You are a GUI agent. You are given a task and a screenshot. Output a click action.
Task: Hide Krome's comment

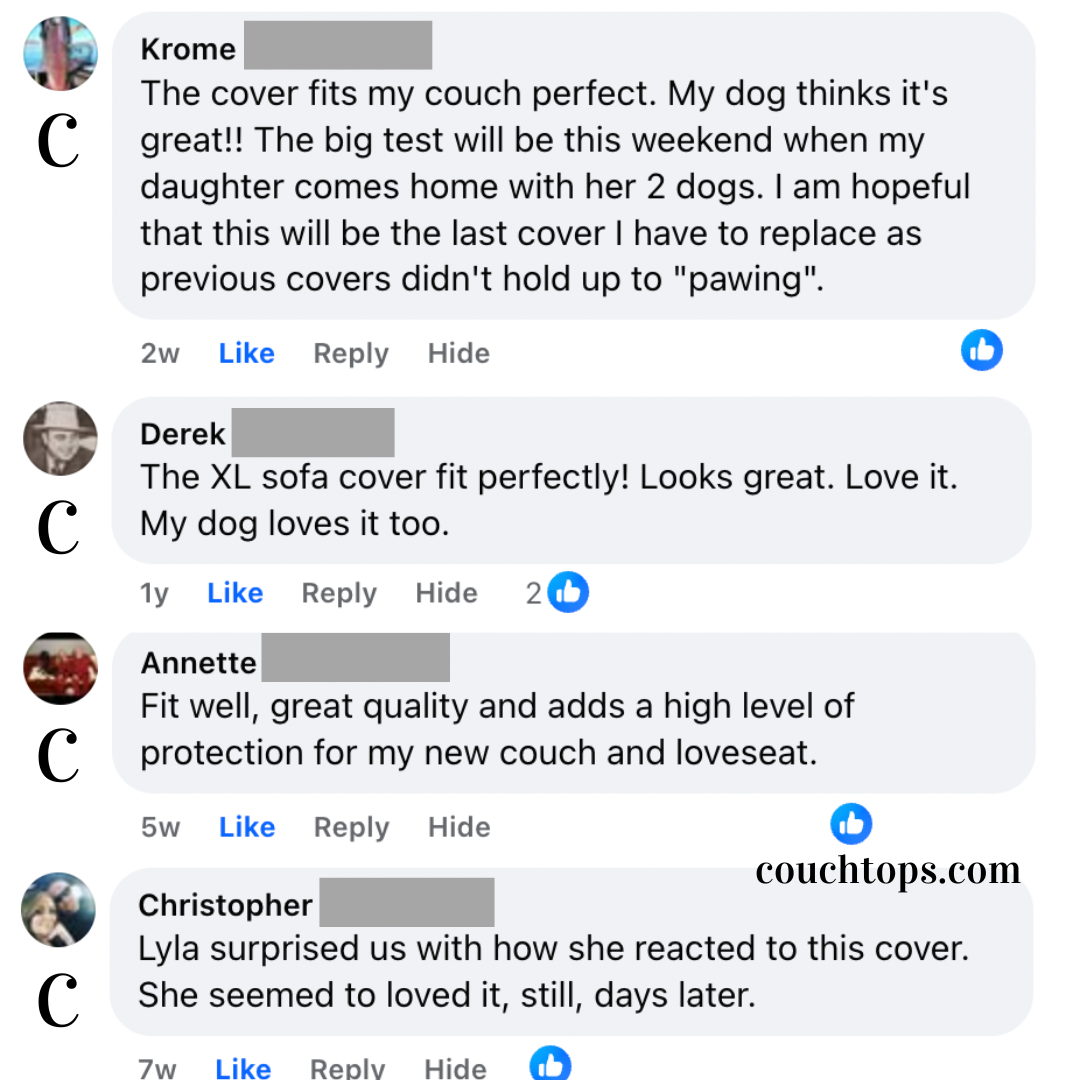(x=459, y=353)
